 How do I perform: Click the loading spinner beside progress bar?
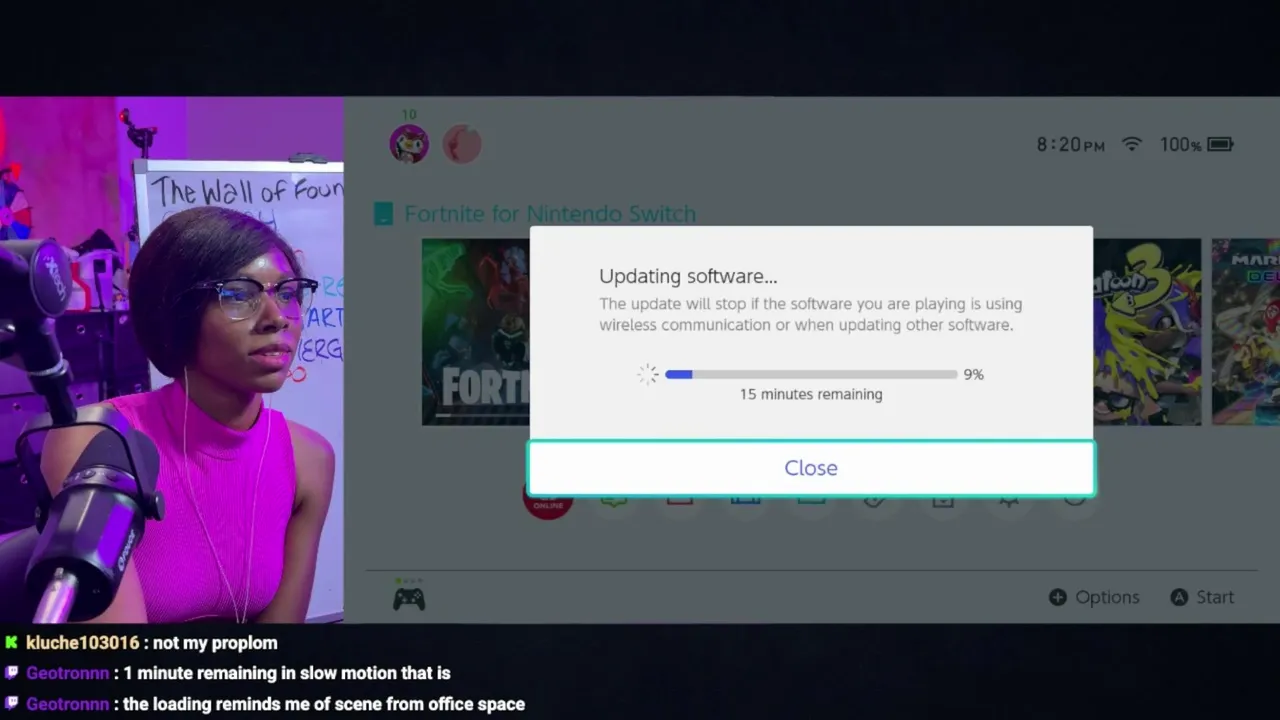648,374
